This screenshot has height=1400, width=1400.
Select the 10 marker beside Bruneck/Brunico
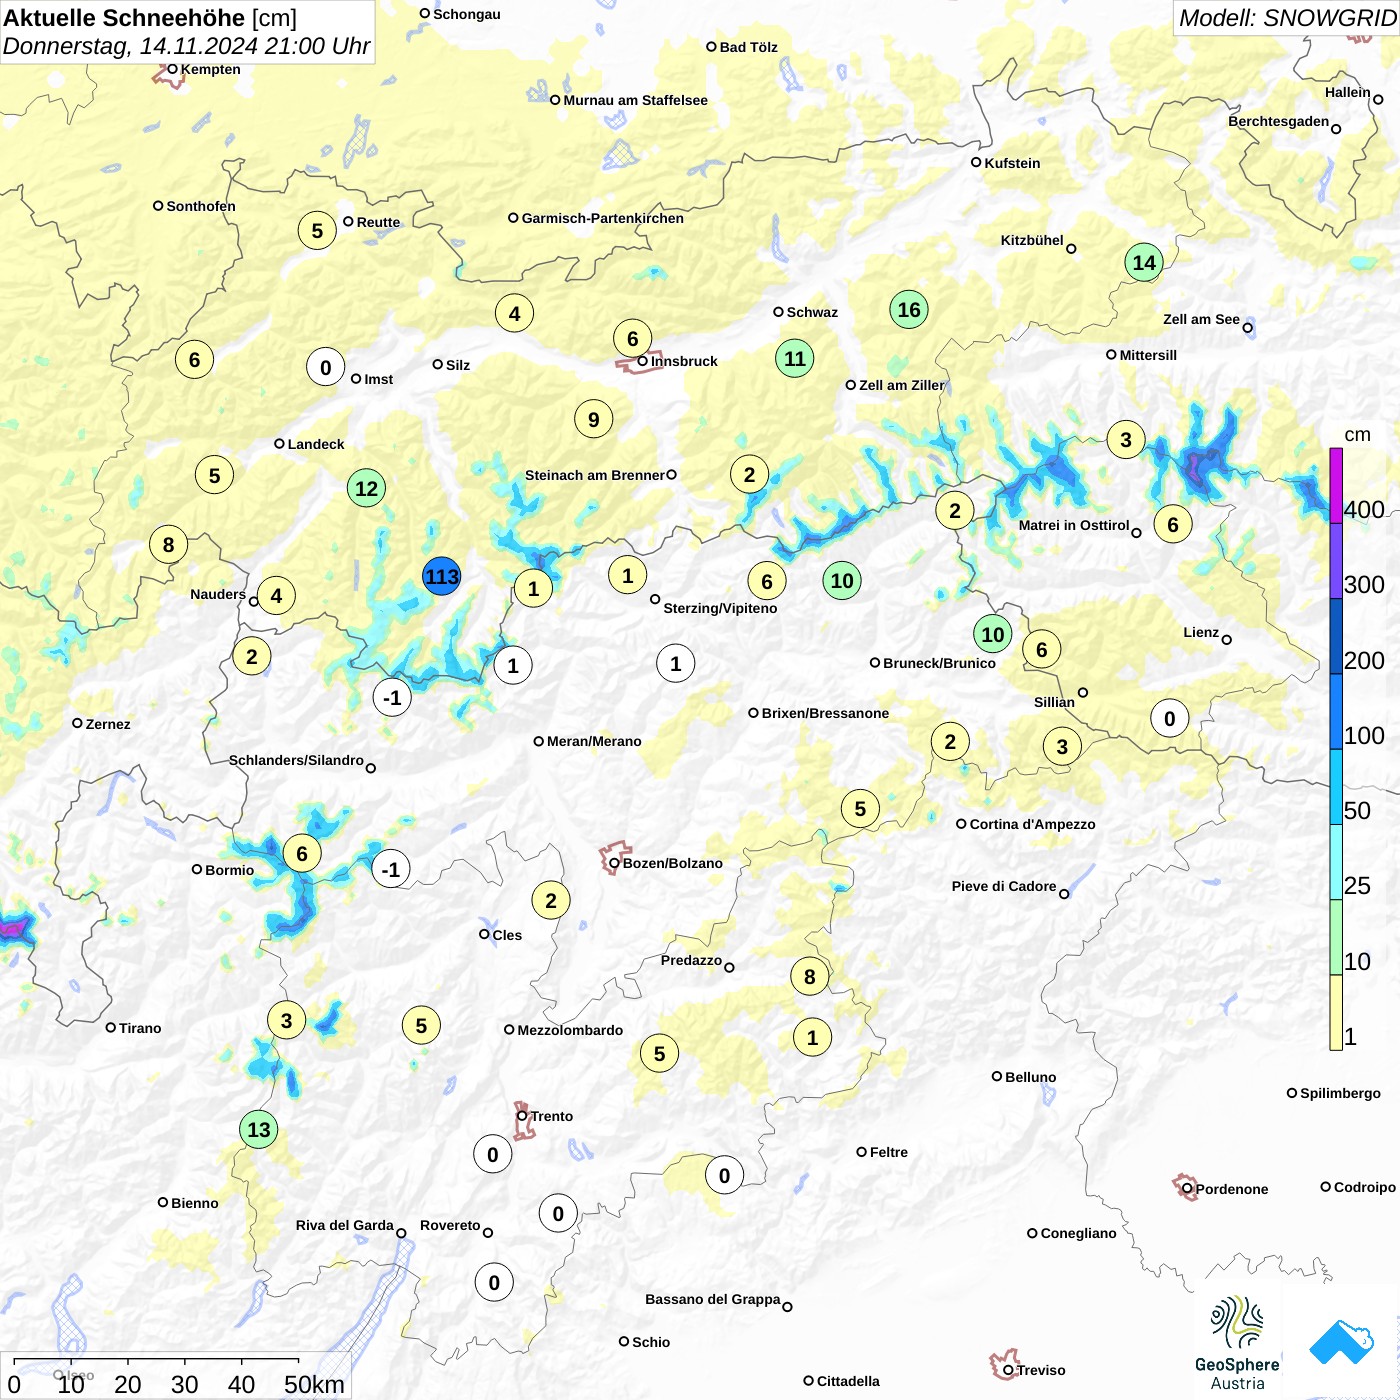pyautogui.click(x=993, y=635)
